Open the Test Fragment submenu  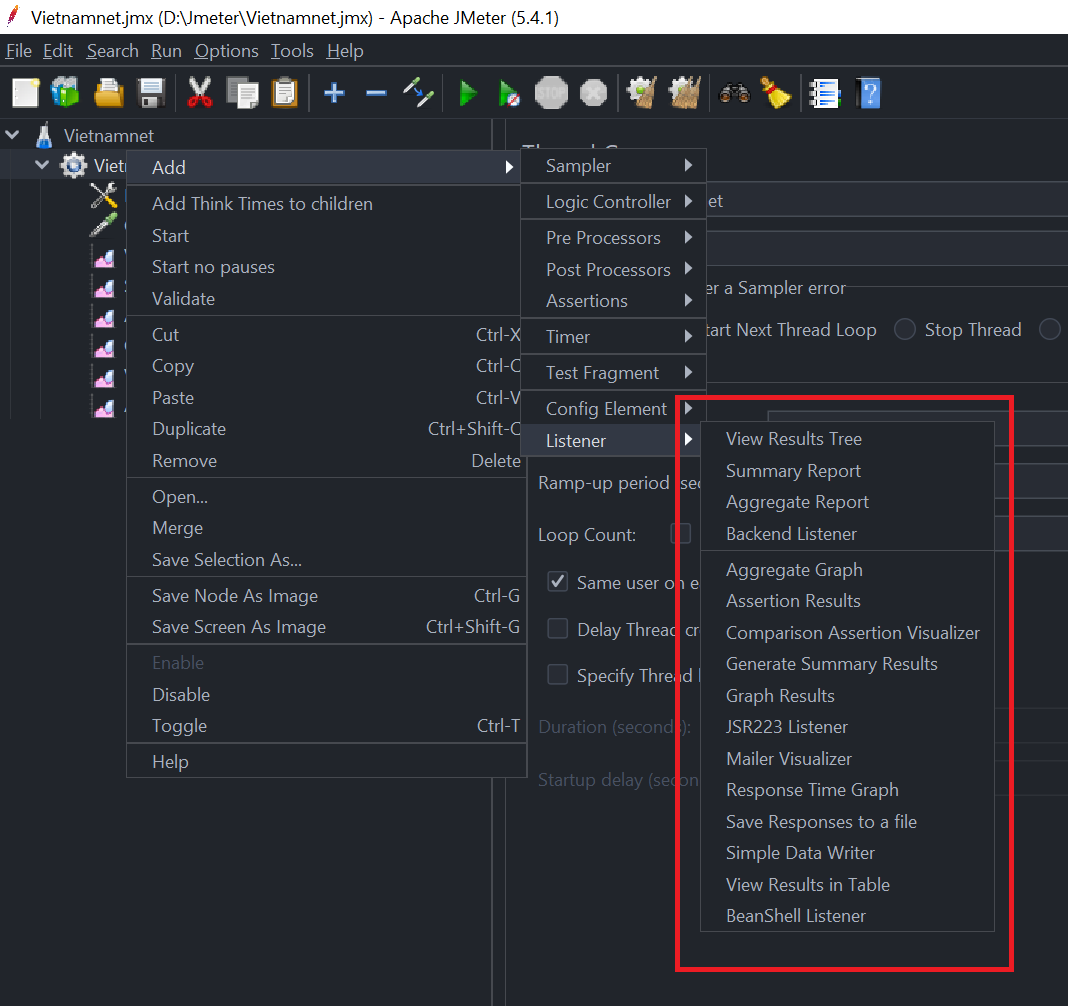(613, 373)
